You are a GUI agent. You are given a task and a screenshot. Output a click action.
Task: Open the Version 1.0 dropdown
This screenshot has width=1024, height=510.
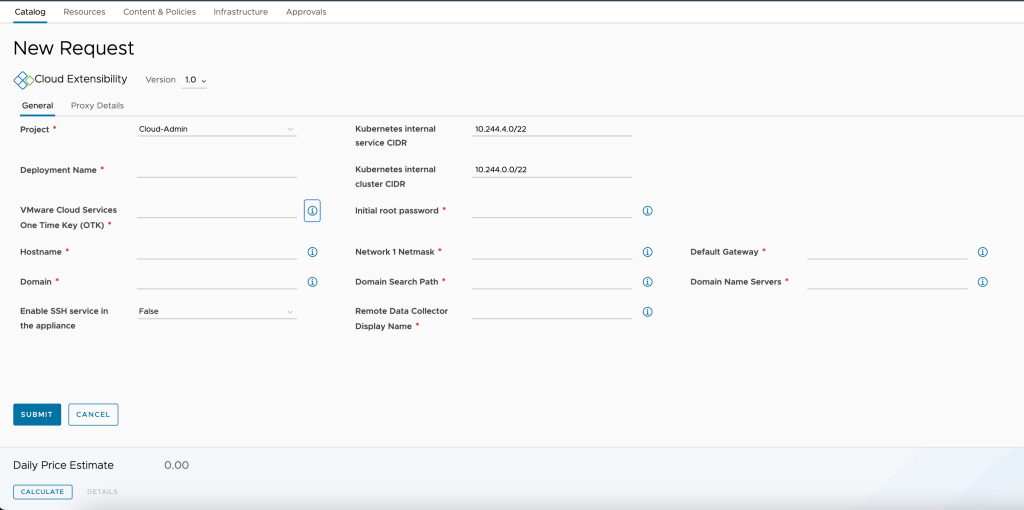195,80
